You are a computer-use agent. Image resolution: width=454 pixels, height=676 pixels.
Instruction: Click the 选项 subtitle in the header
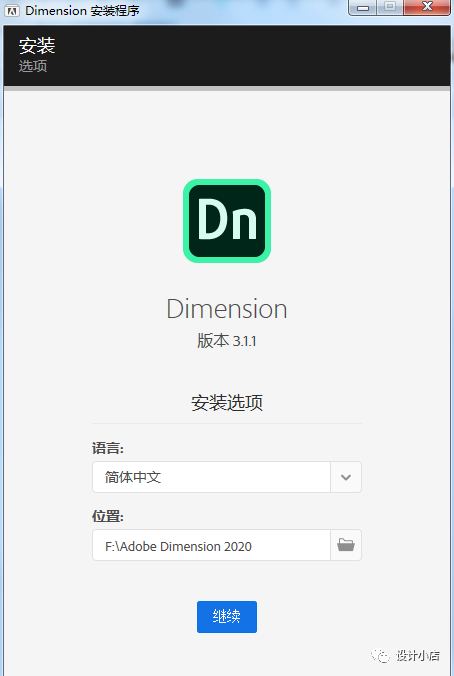(x=33, y=66)
